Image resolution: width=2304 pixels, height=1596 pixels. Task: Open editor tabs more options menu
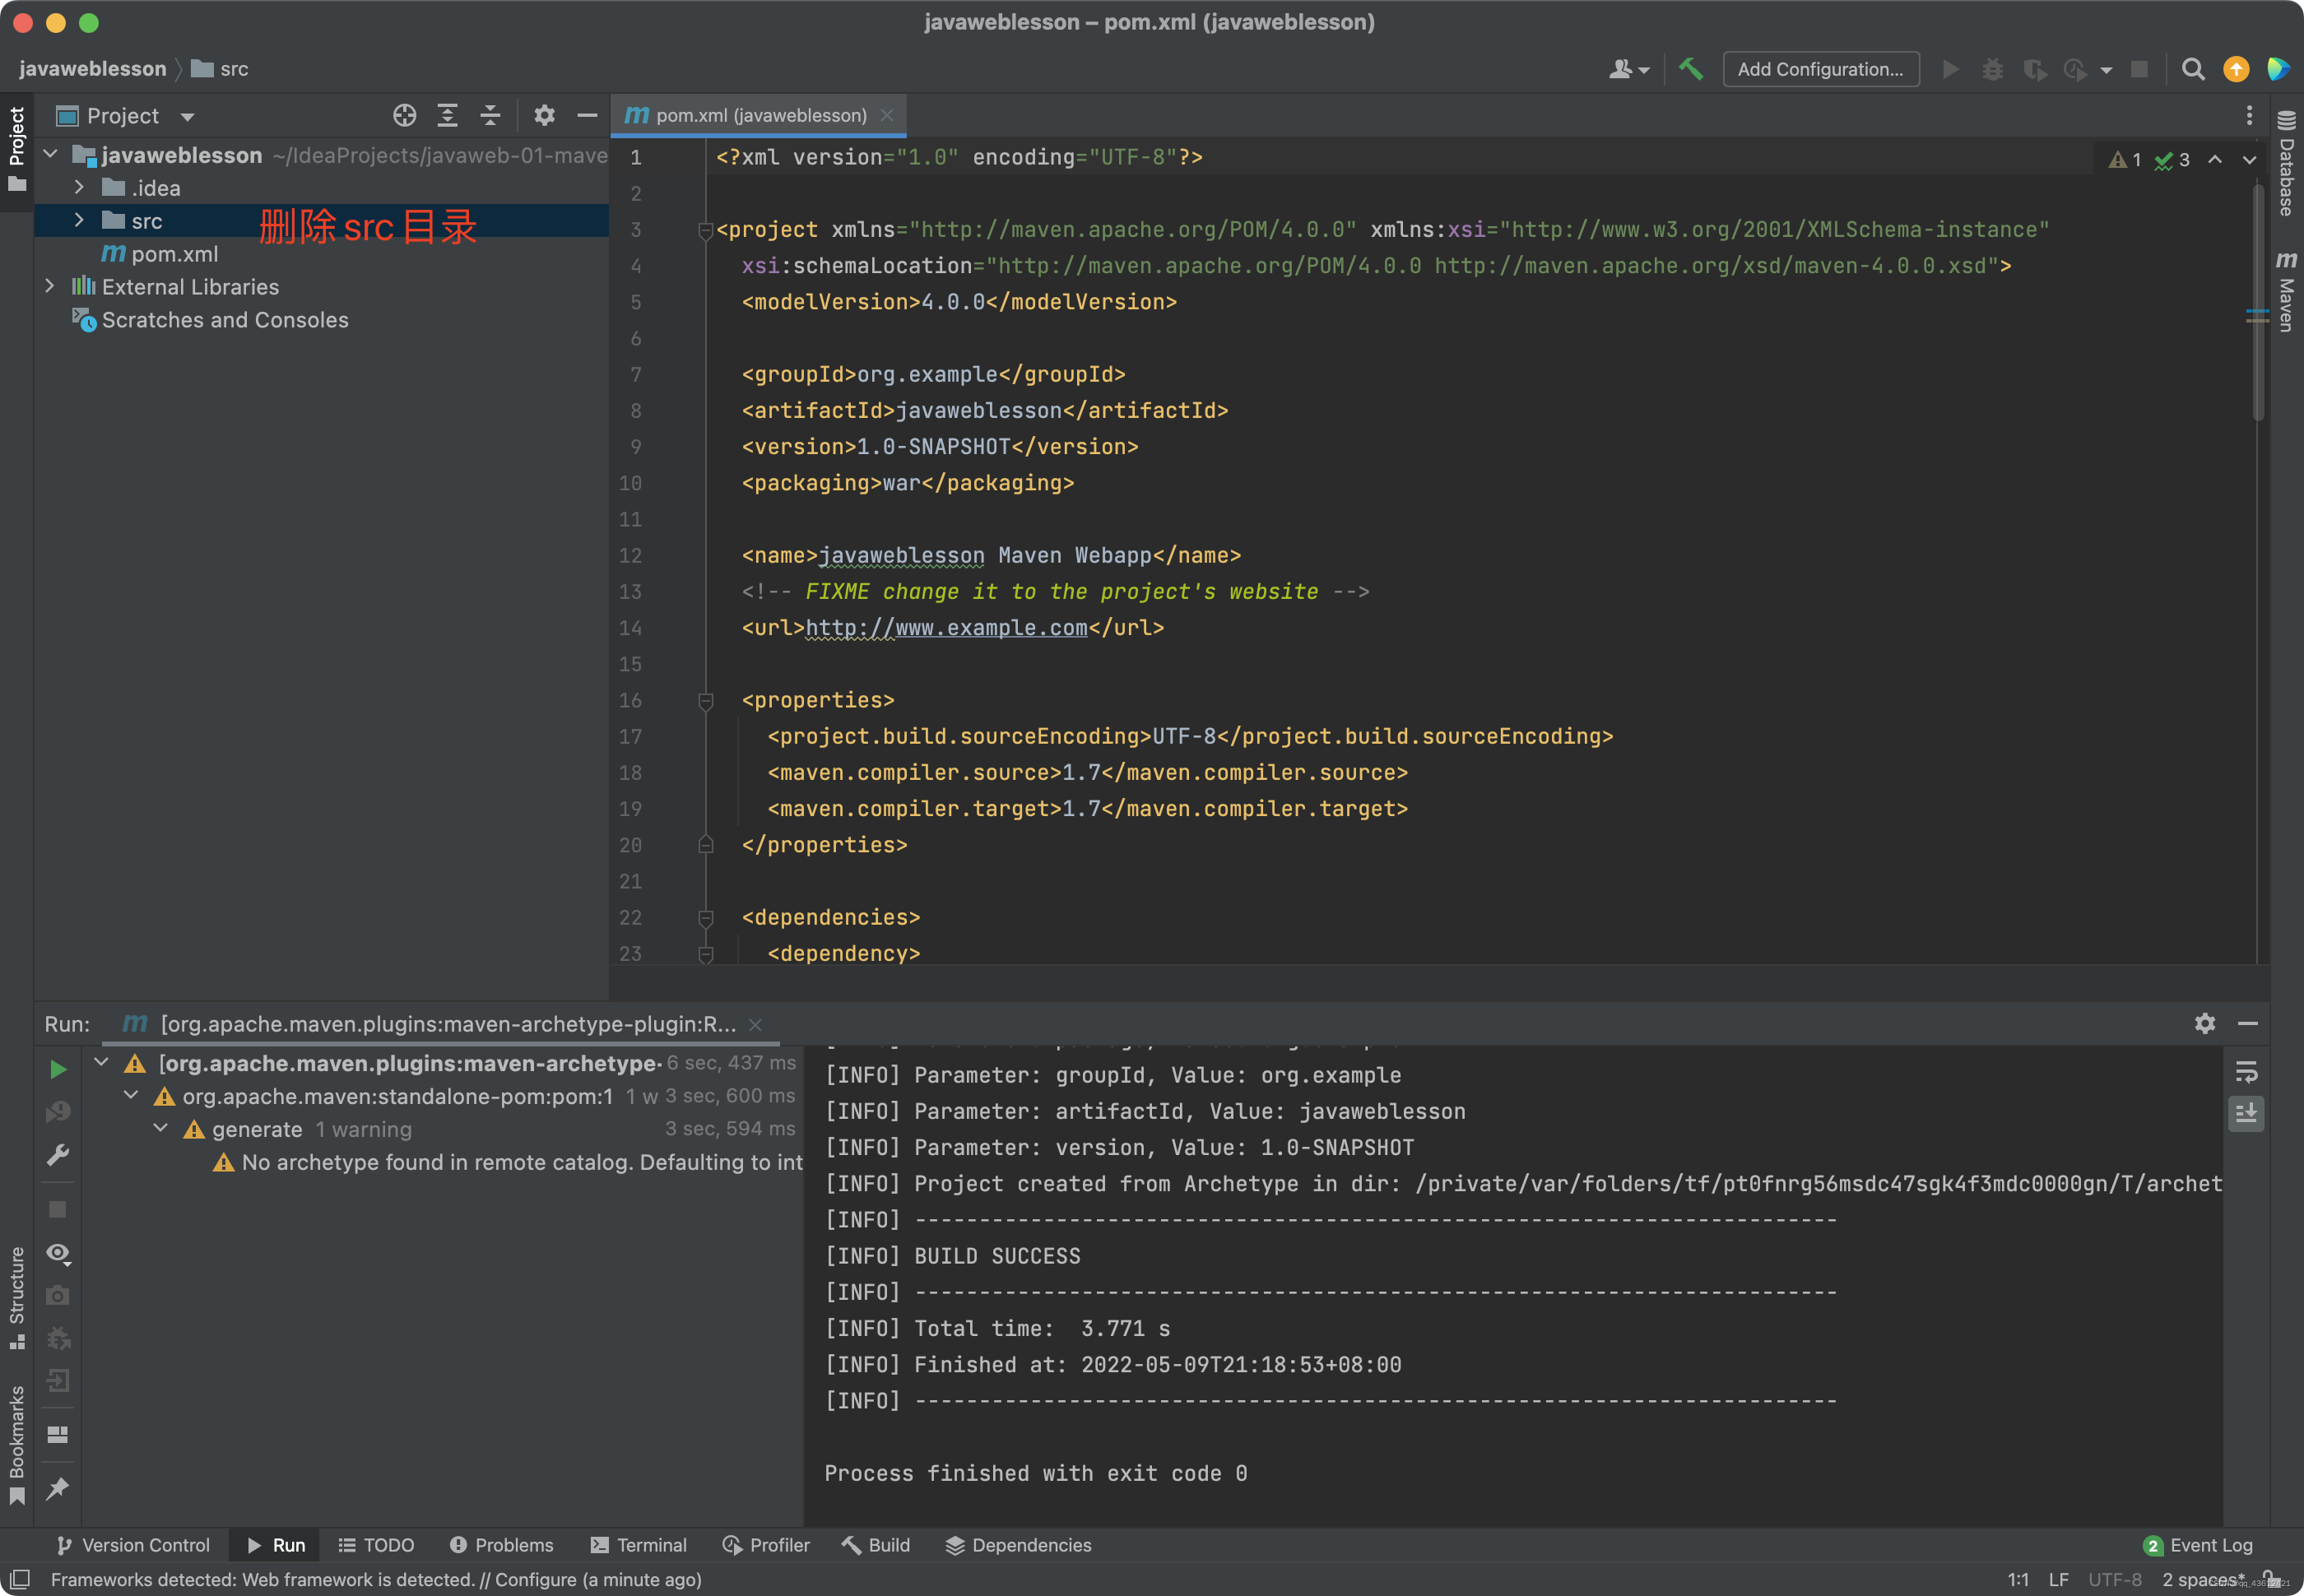coord(2250,115)
